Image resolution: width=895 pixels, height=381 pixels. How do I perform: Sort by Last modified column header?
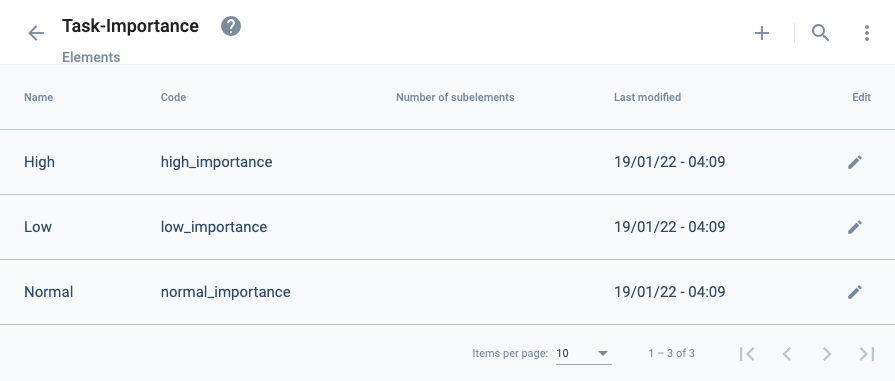coord(647,97)
